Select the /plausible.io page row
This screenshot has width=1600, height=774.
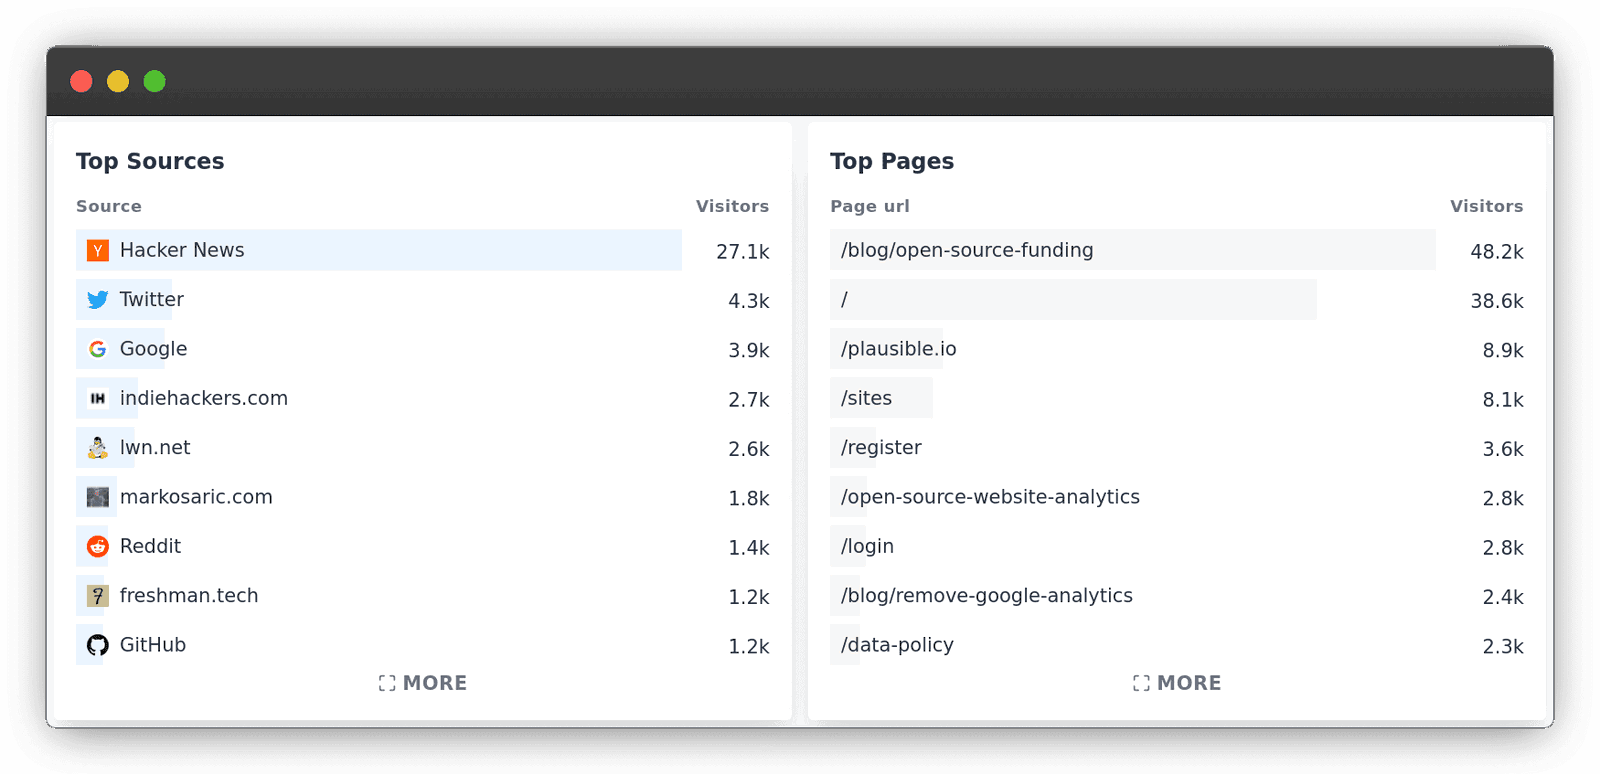(x=898, y=349)
